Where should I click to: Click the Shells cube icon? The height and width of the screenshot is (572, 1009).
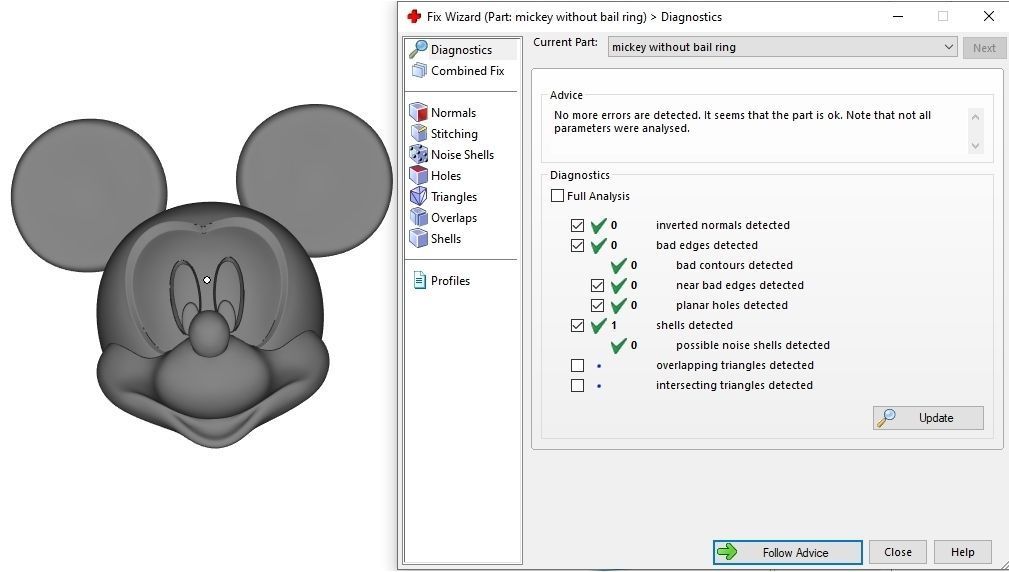tap(419, 238)
